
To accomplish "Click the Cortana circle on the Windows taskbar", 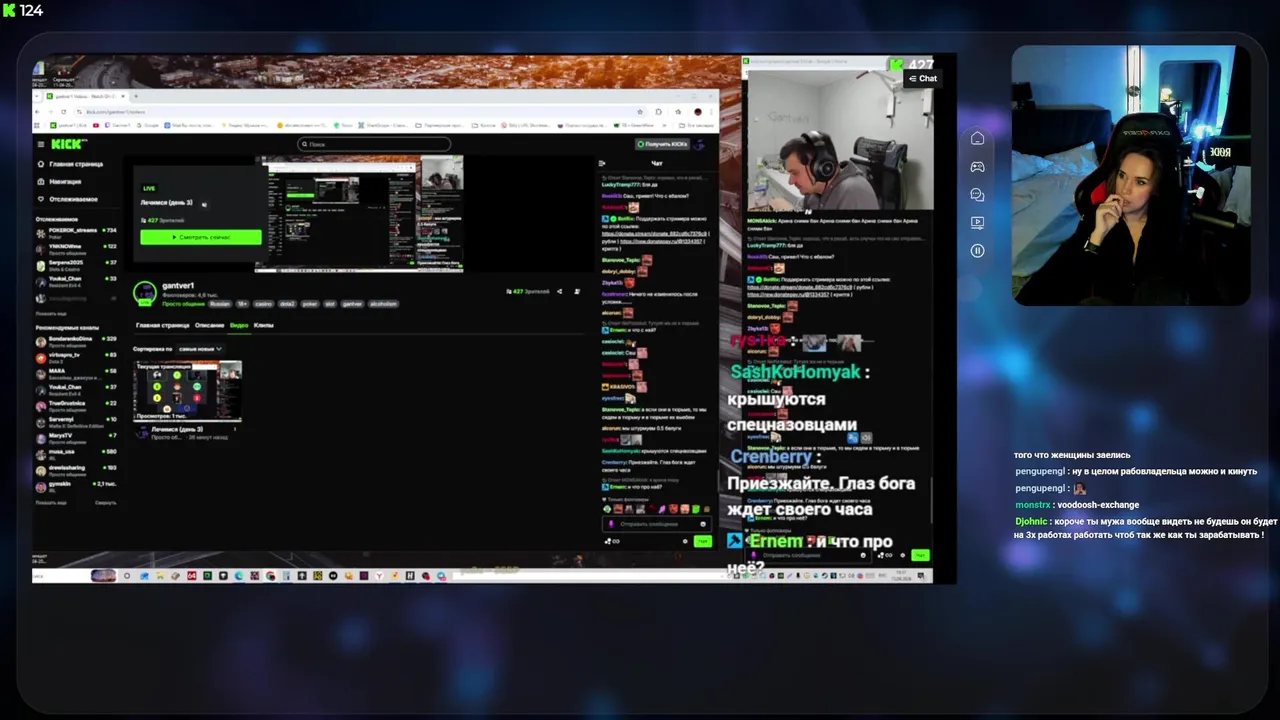I will [126, 576].
